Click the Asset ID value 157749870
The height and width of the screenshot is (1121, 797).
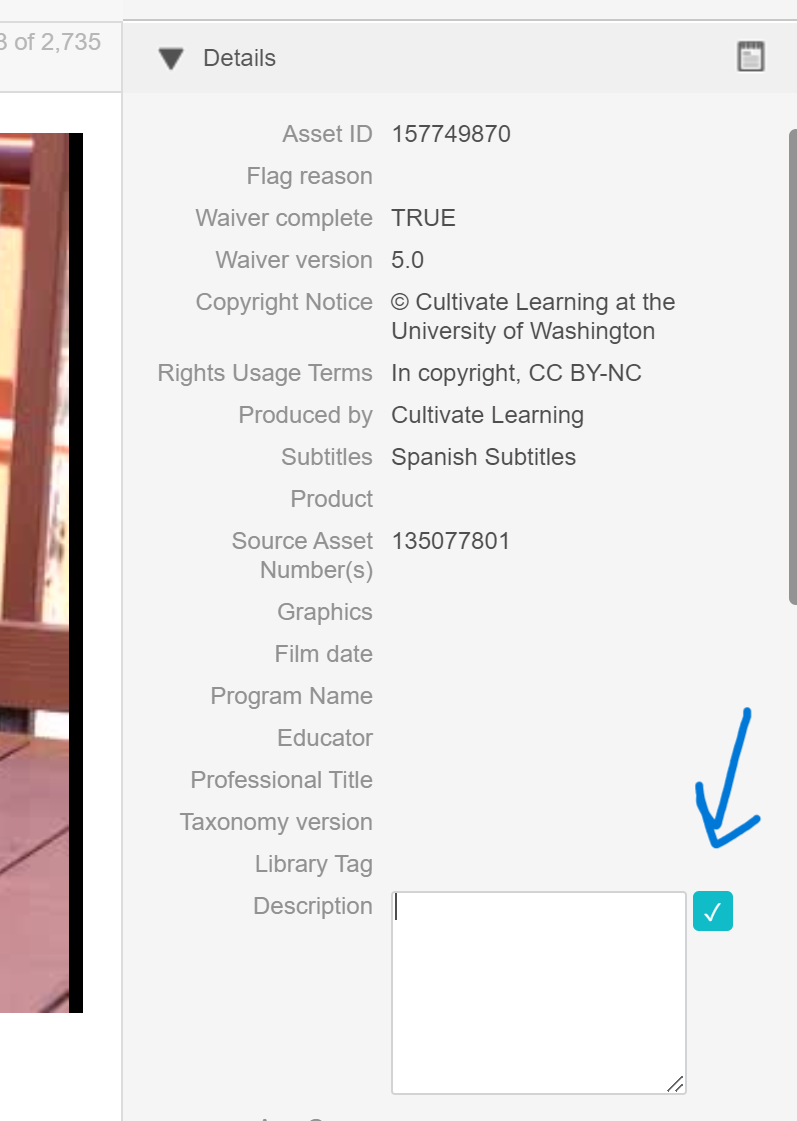point(451,134)
